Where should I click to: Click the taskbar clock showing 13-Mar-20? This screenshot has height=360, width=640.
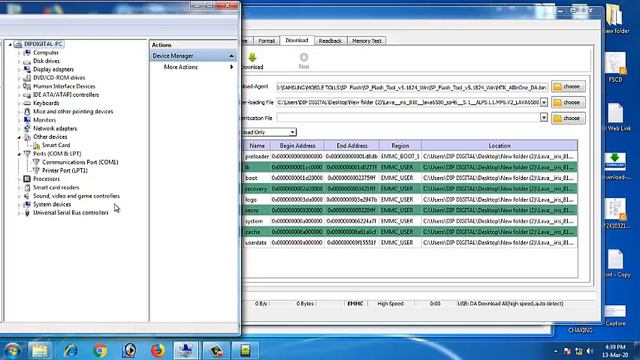click(x=616, y=351)
